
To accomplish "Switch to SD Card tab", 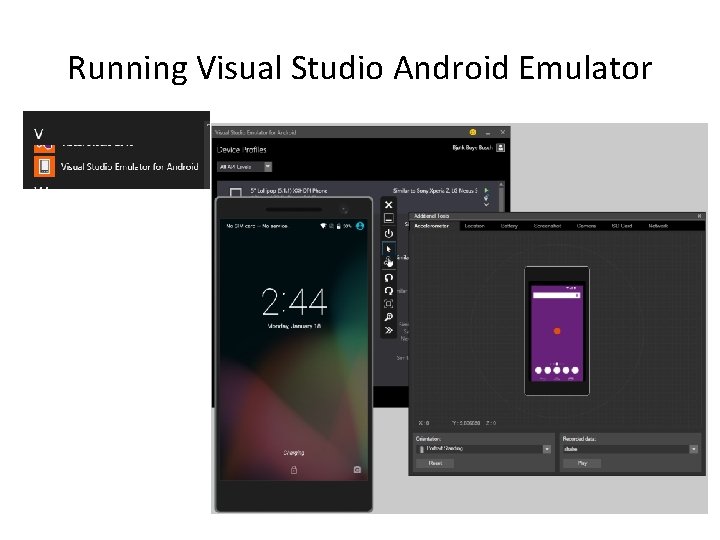I will click(x=622, y=226).
